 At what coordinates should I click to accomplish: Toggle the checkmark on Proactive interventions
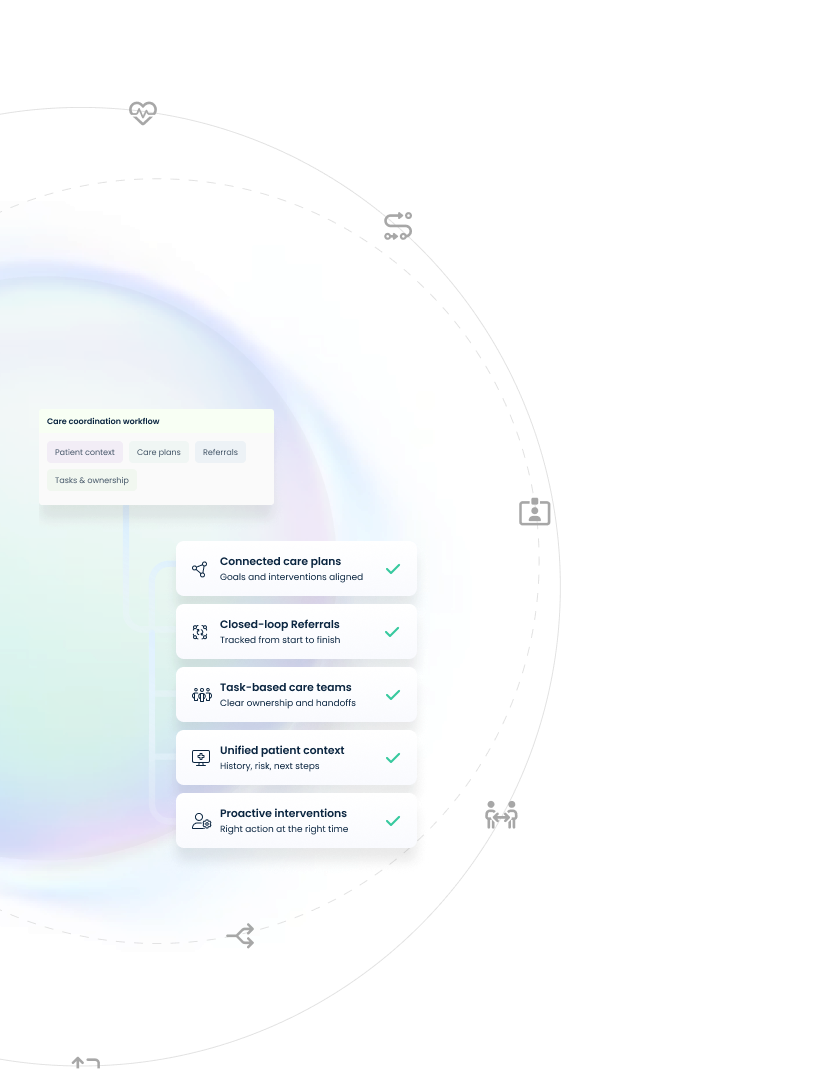point(393,820)
